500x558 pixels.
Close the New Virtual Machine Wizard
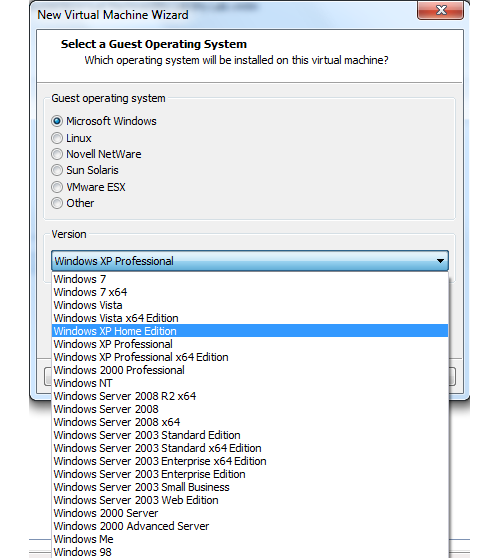pyautogui.click(x=441, y=10)
